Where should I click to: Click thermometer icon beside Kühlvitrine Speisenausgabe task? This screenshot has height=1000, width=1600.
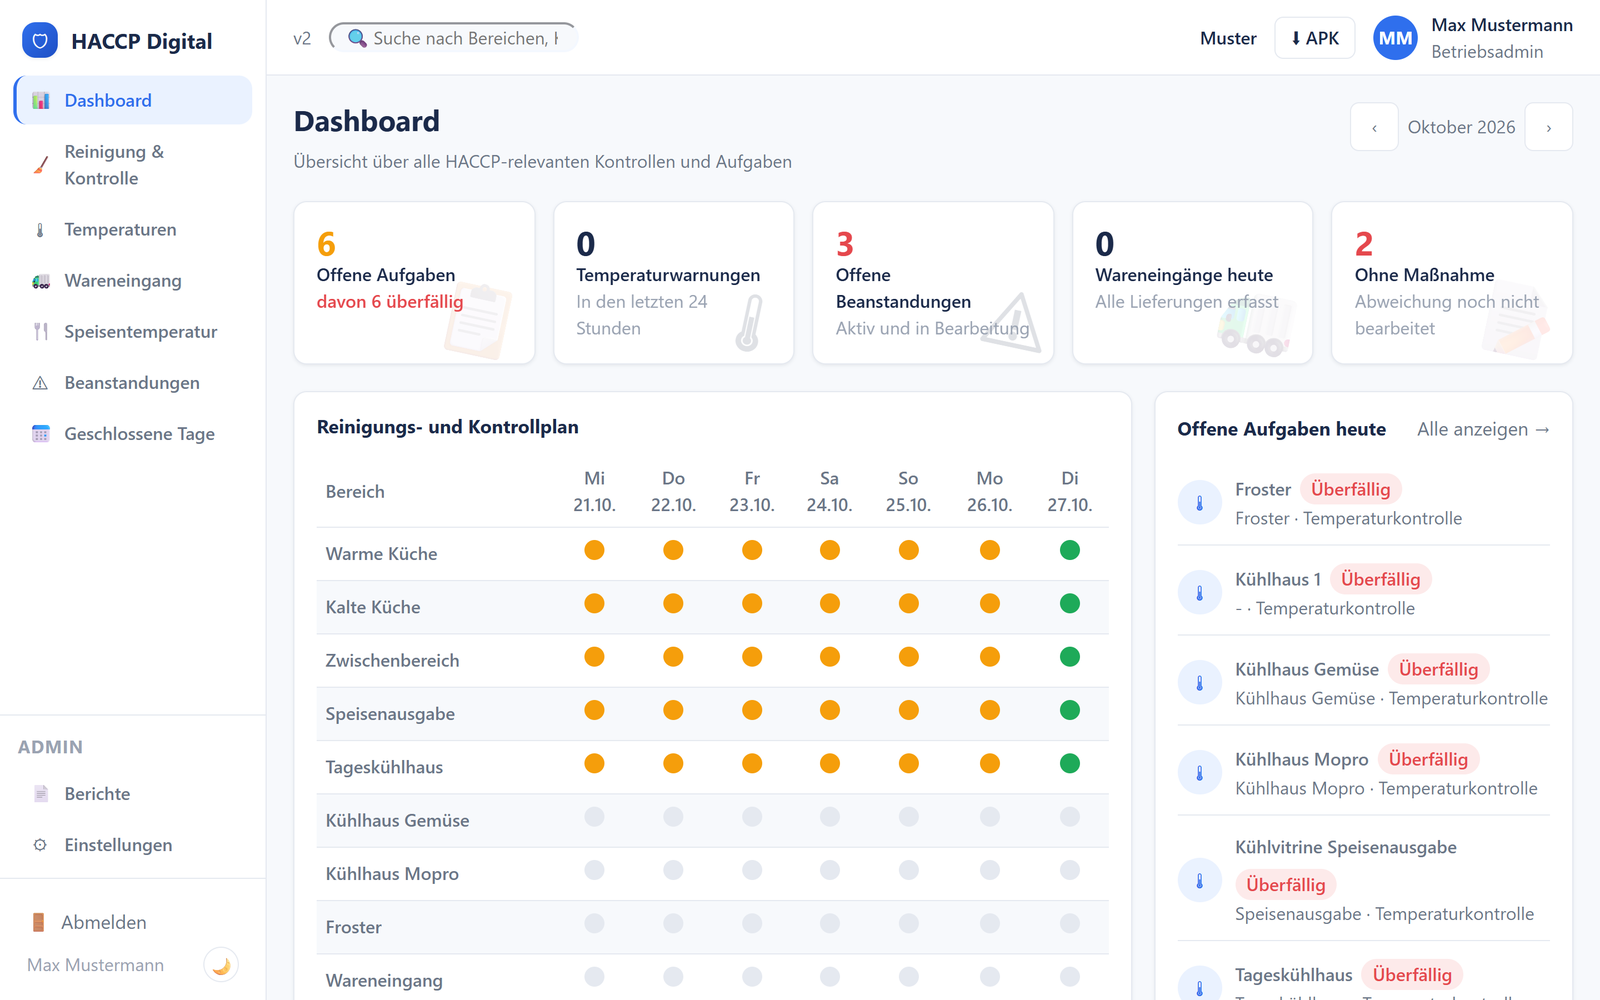(x=1200, y=881)
